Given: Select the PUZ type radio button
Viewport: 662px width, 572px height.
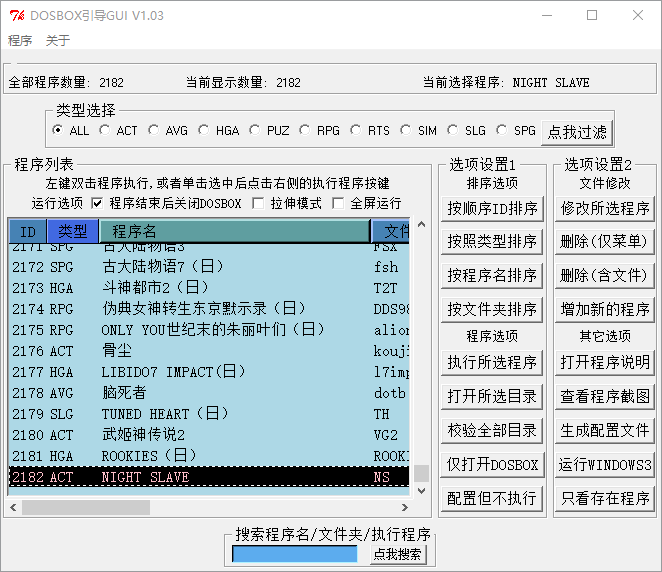Looking at the screenshot, I should tap(255, 130).
